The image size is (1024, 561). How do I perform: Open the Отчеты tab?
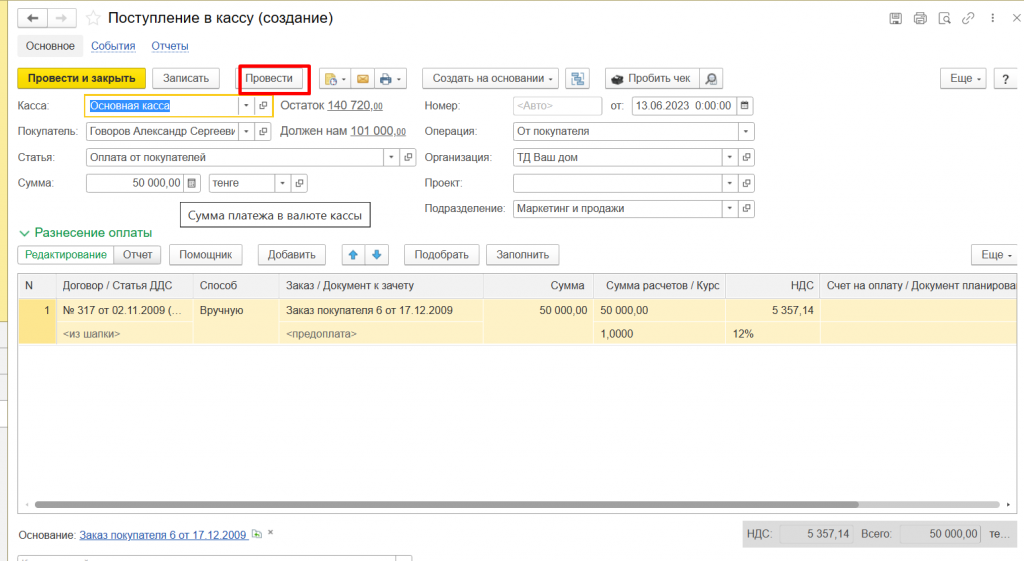[170, 46]
